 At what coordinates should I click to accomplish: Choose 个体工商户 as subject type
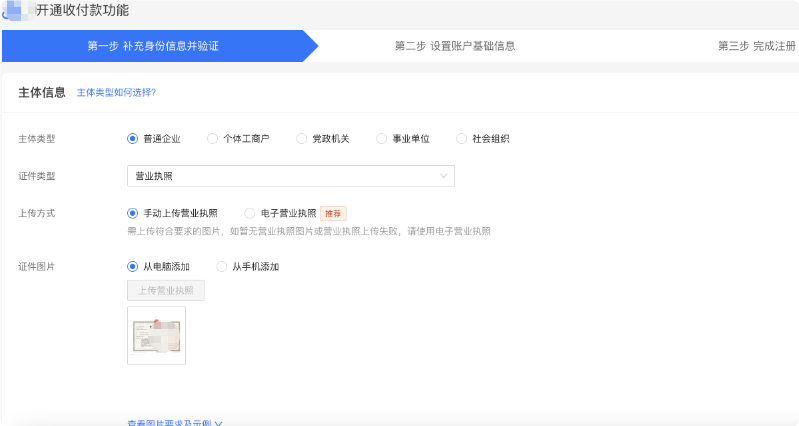click(212, 139)
